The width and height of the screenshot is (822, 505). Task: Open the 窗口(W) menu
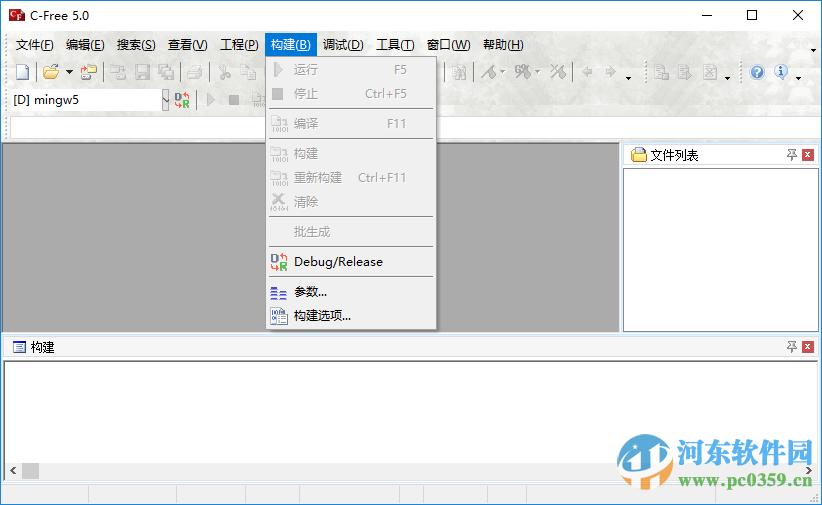click(448, 45)
